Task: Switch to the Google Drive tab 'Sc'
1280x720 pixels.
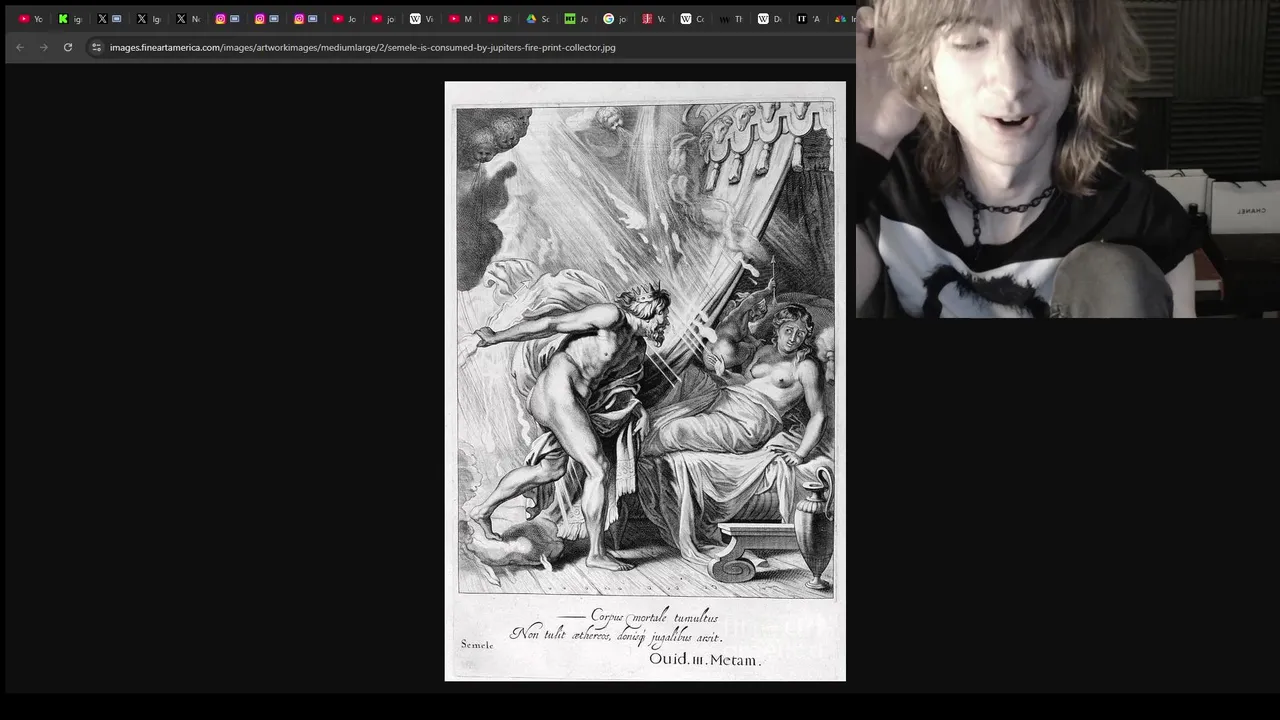Action: (538, 19)
